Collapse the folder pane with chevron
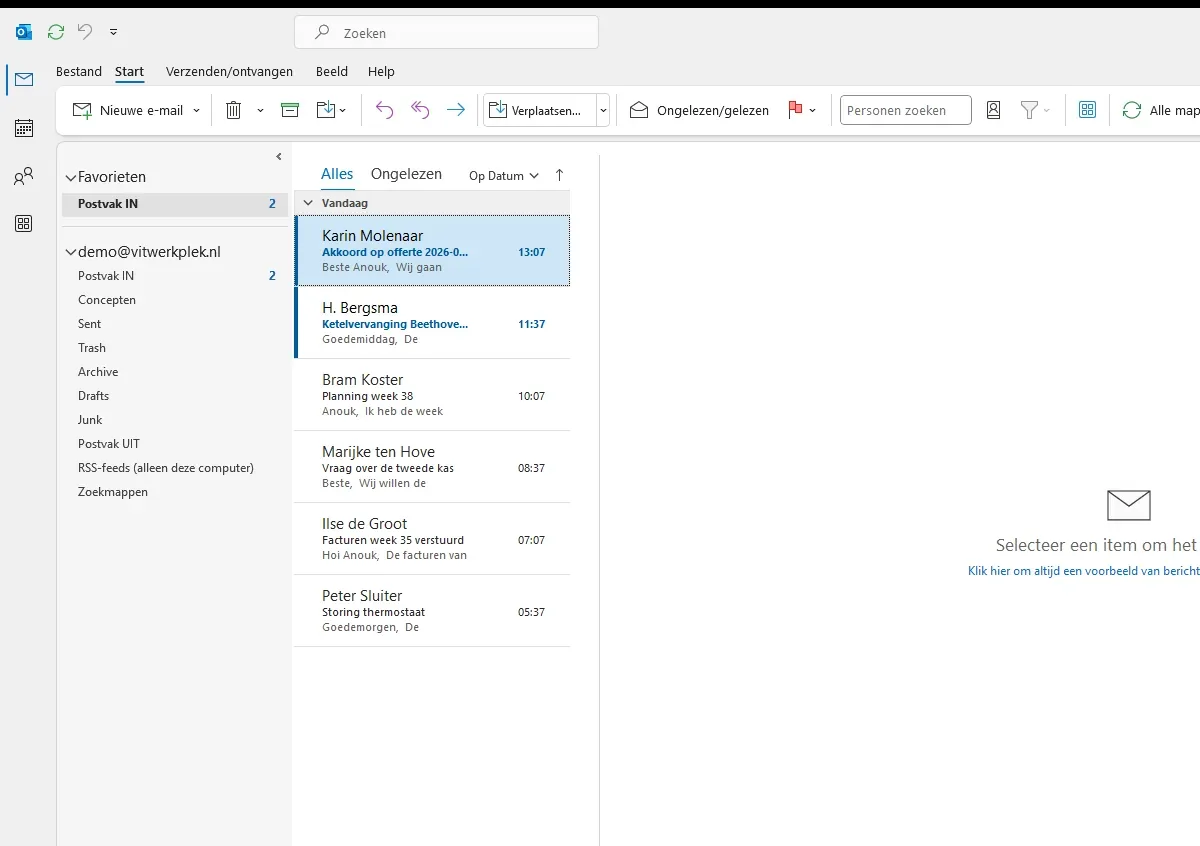1200x846 pixels. pos(279,156)
